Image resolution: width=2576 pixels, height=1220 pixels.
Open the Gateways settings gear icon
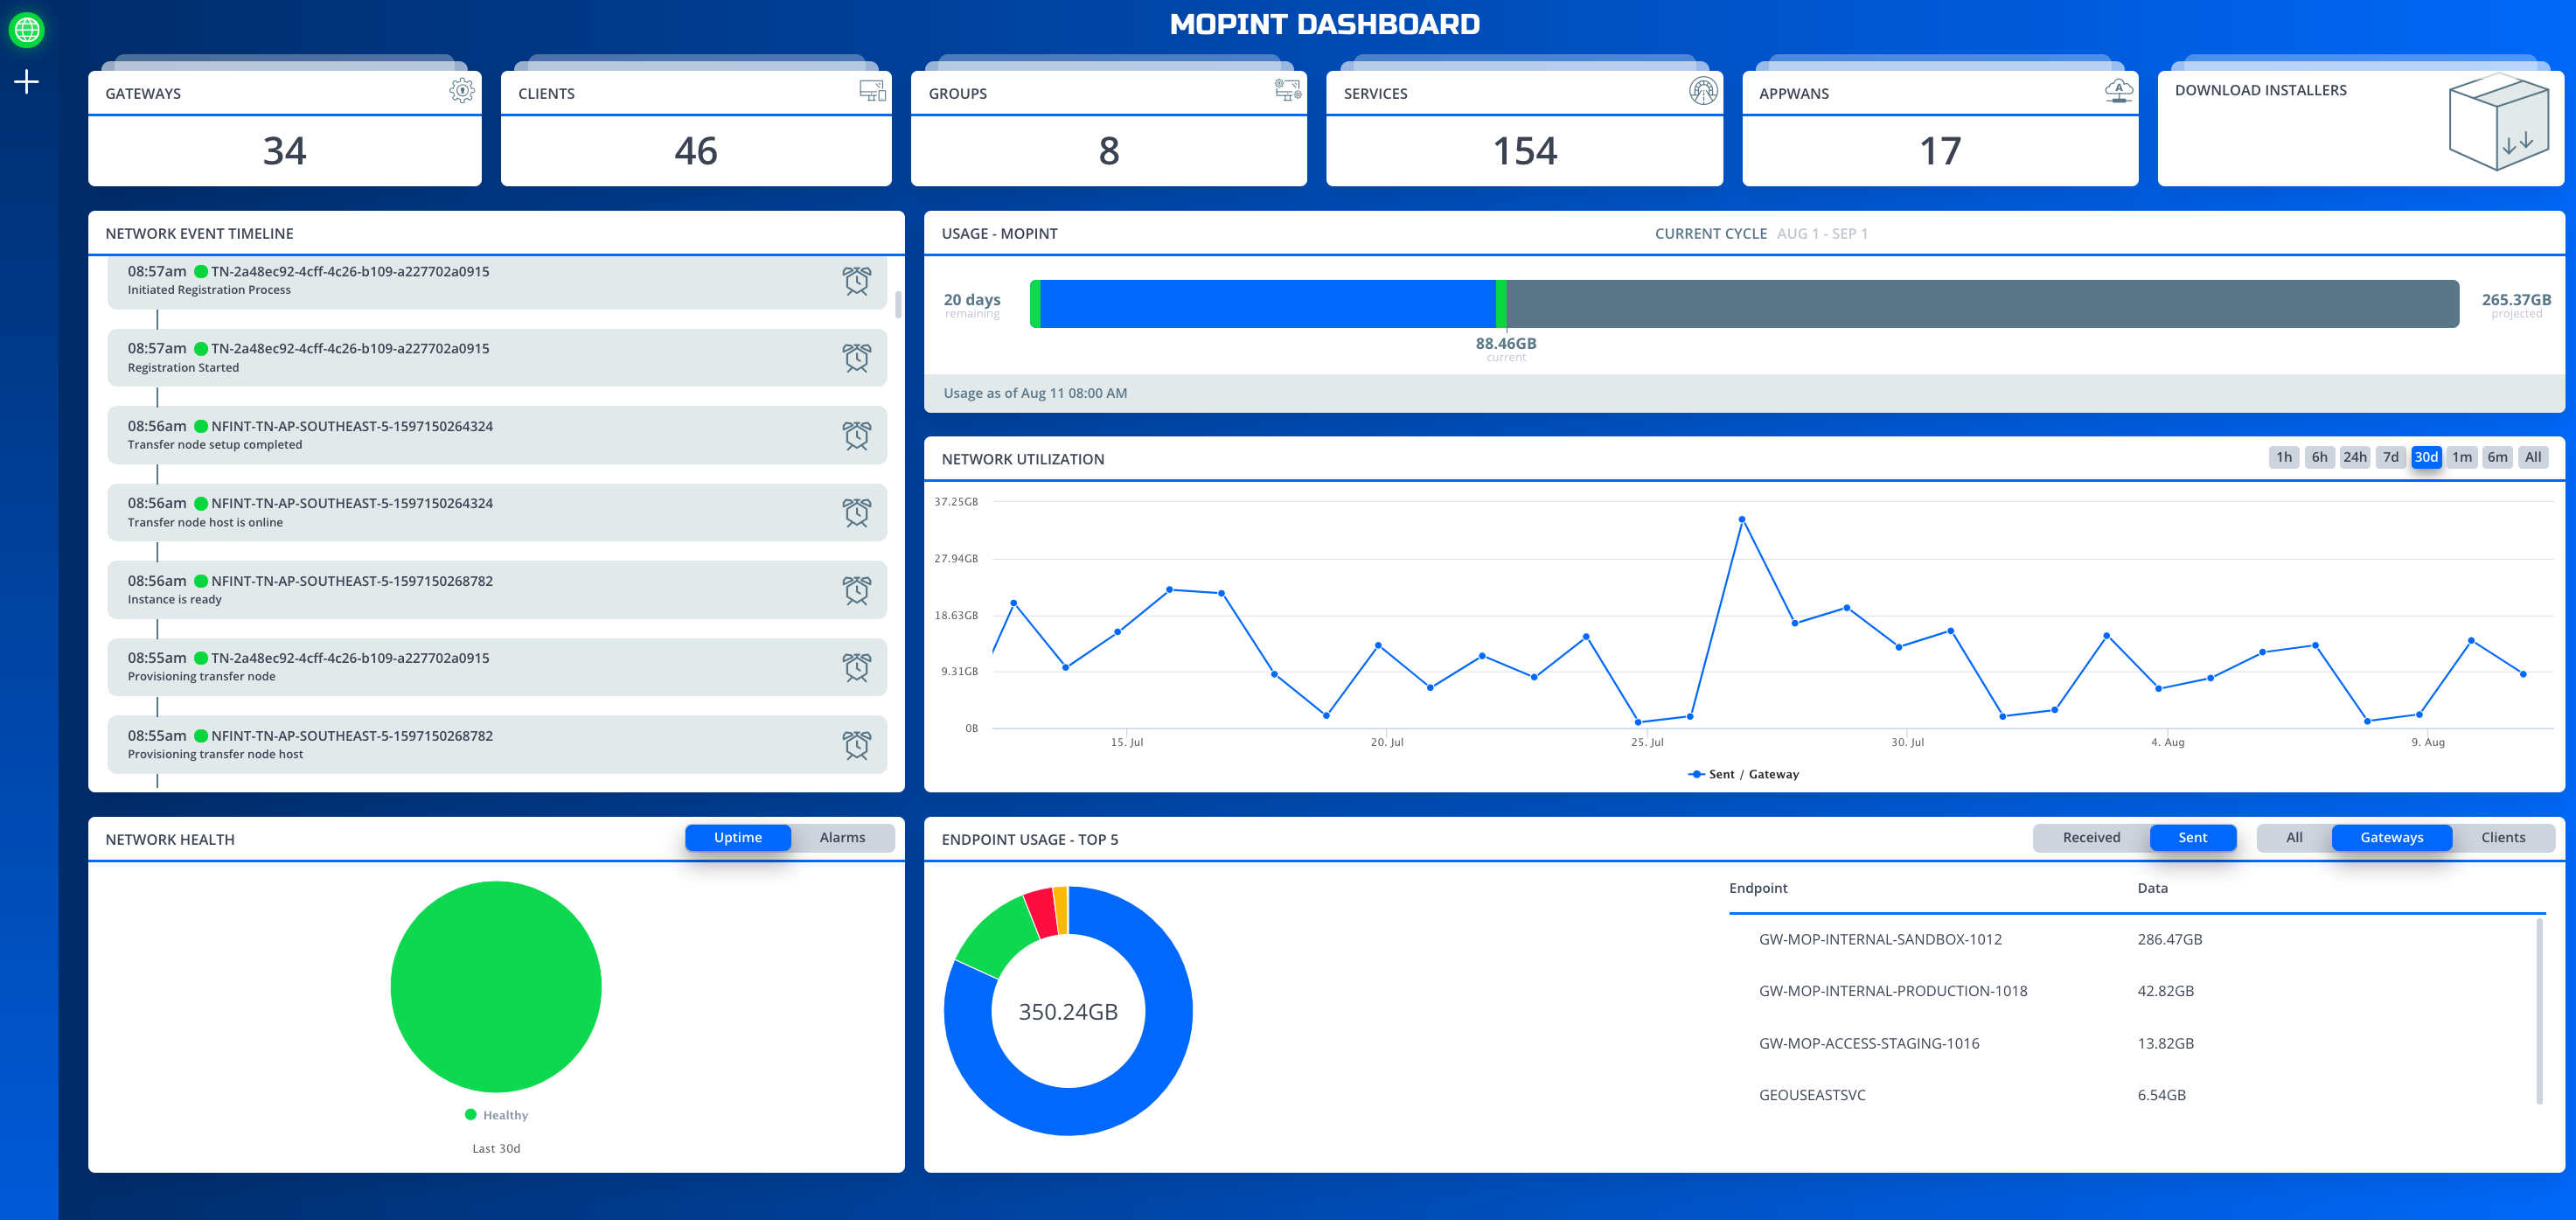coord(461,92)
